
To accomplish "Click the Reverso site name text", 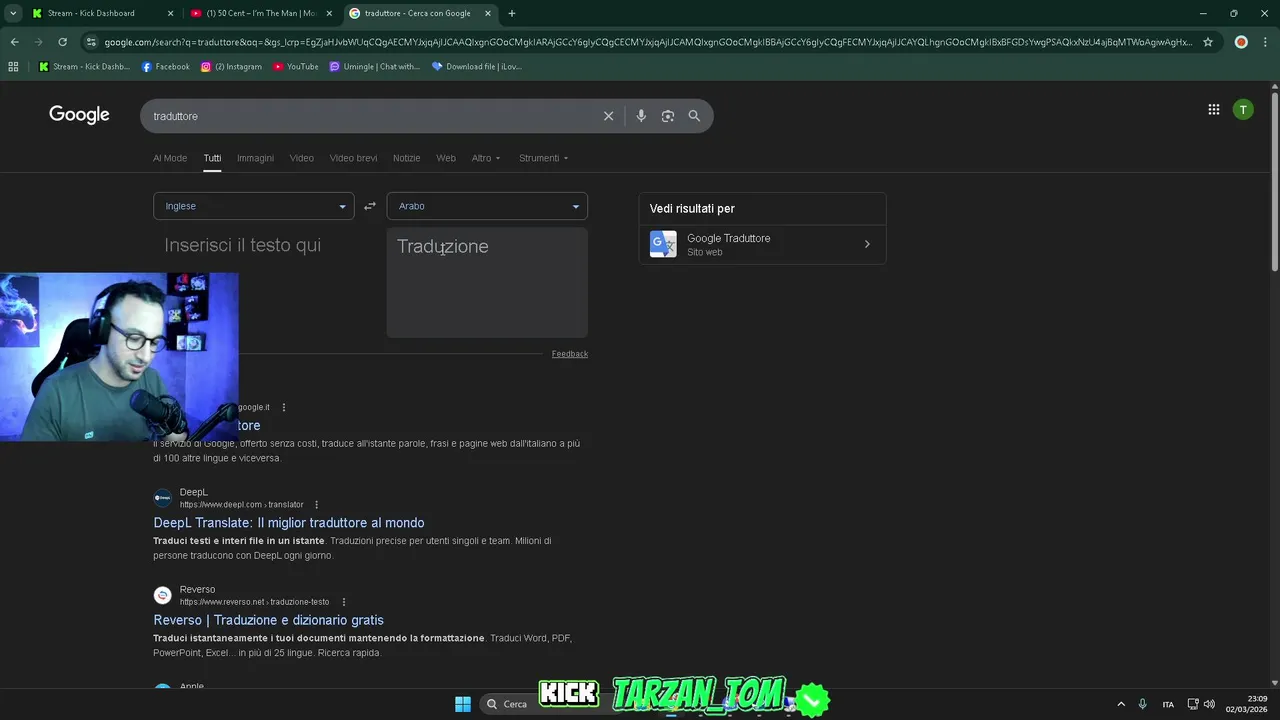I will click(x=197, y=589).
